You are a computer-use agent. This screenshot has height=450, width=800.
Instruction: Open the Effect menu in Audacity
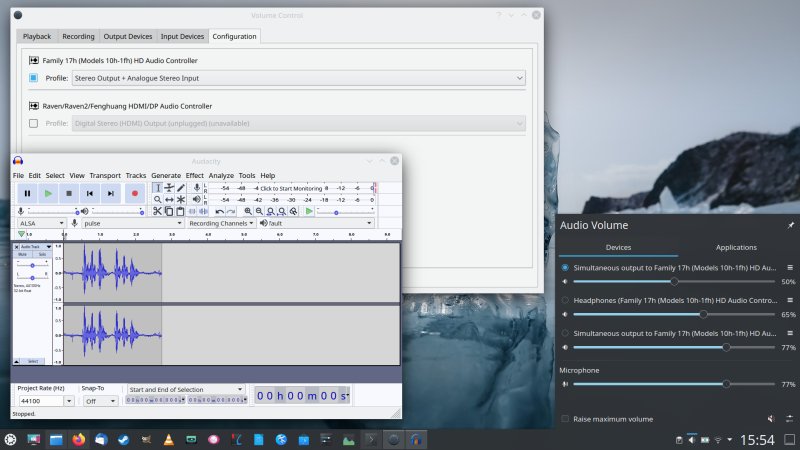pos(194,175)
